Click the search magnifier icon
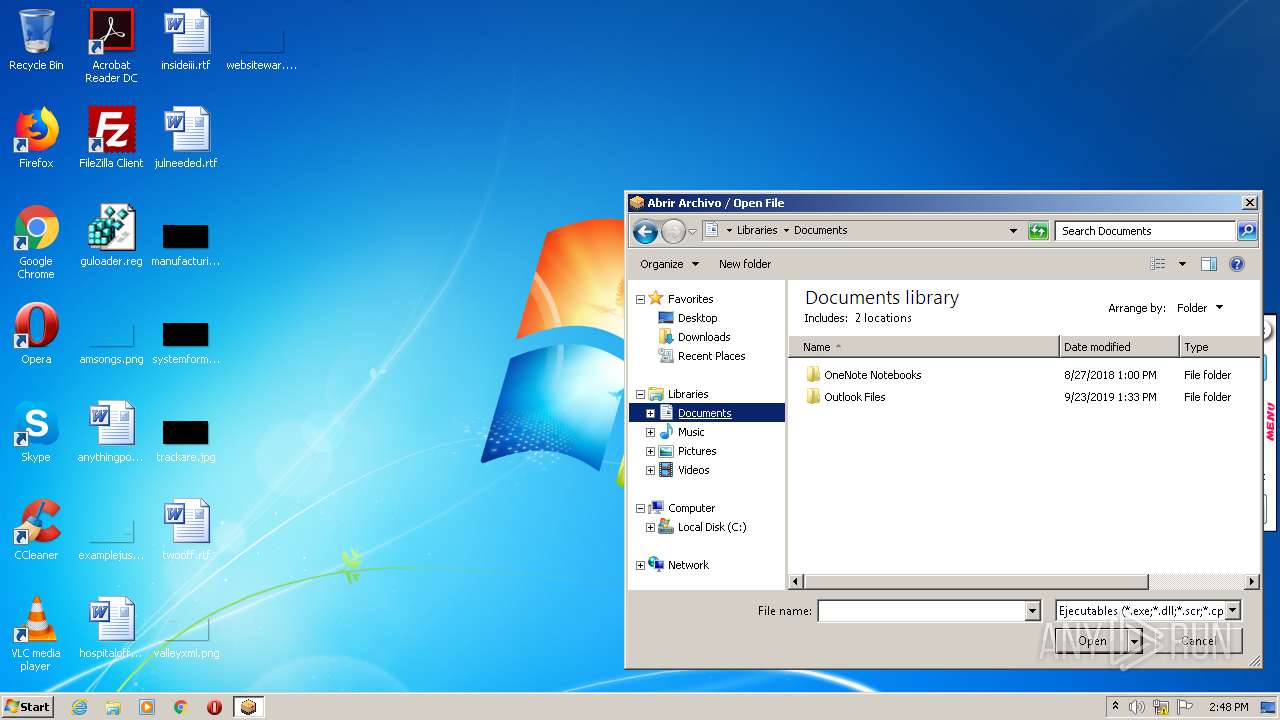Viewport: 1280px width, 720px height. [1246, 231]
